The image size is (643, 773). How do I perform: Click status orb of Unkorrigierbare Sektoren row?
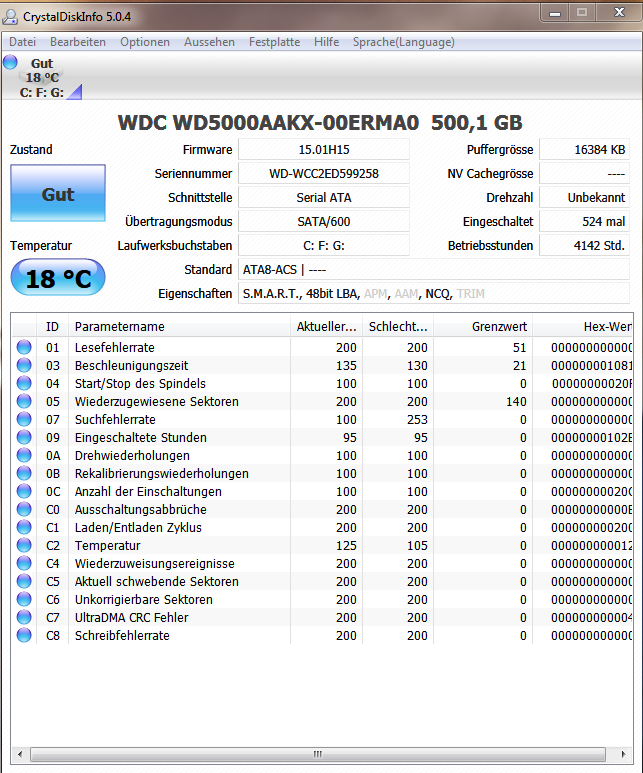coord(24,599)
